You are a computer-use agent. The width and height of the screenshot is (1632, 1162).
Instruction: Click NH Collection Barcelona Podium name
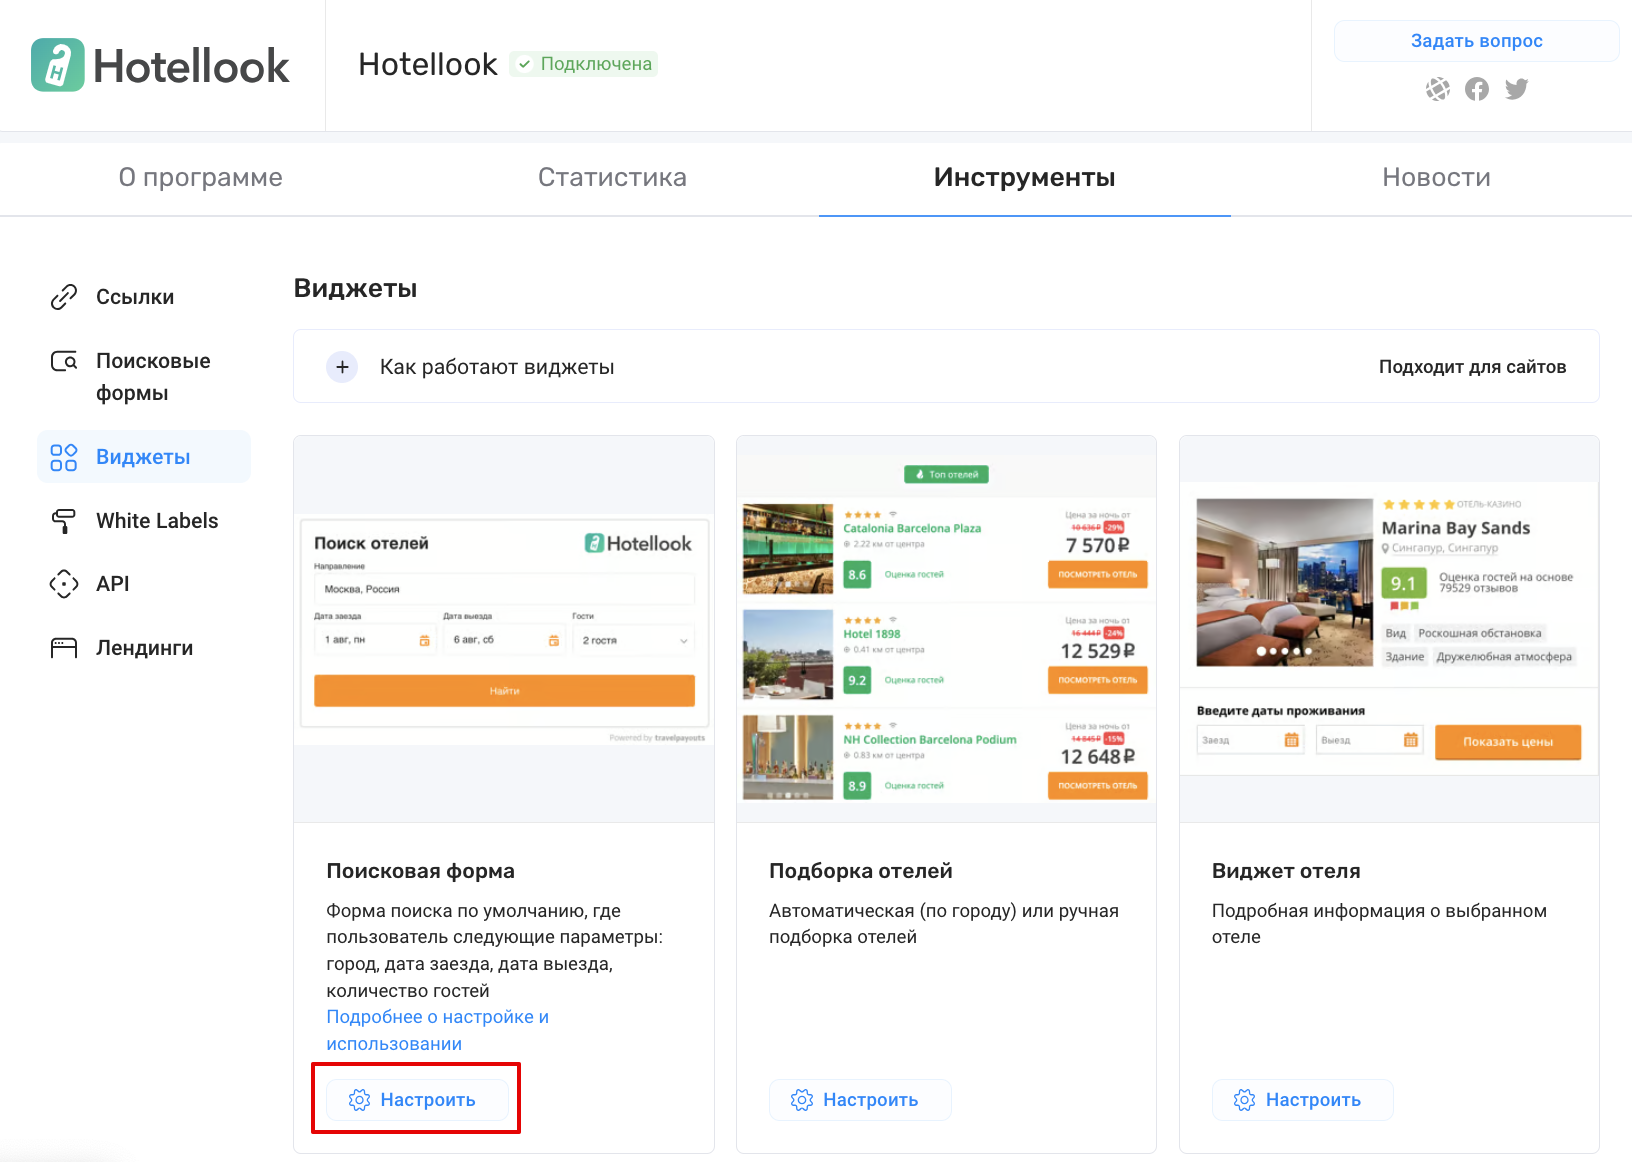pos(930,740)
